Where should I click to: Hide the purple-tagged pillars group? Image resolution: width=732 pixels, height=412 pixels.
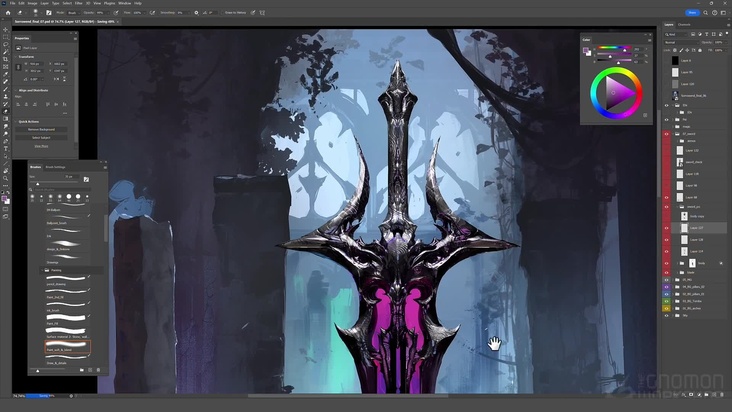pos(666,287)
